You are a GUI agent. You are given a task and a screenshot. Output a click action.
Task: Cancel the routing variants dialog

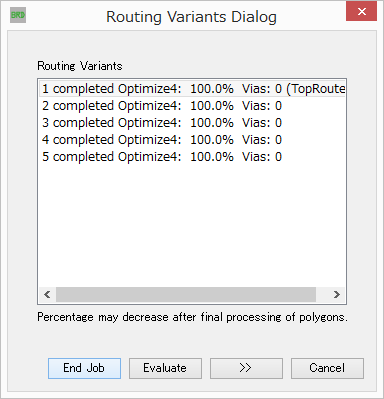click(x=327, y=368)
